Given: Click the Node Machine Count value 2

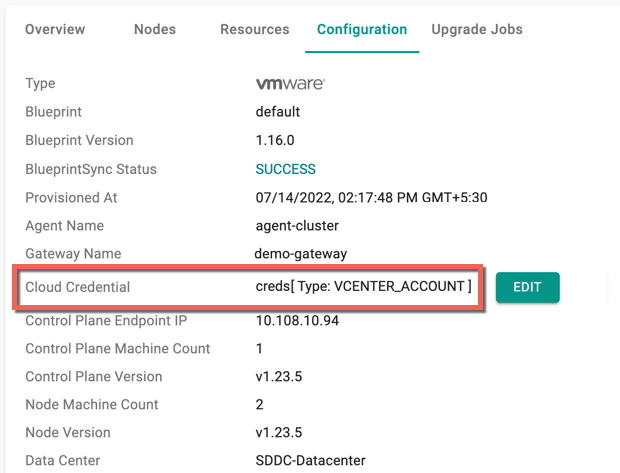Looking at the screenshot, I should point(259,405).
